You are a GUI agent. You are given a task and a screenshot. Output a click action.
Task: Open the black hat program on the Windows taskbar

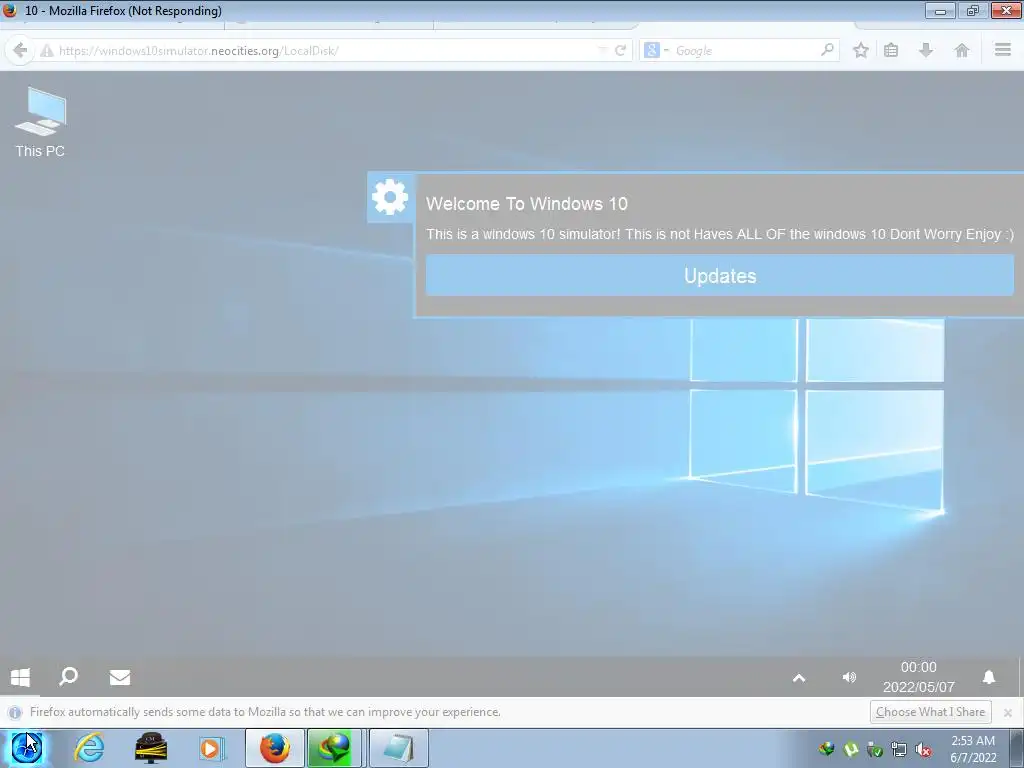tap(151, 748)
